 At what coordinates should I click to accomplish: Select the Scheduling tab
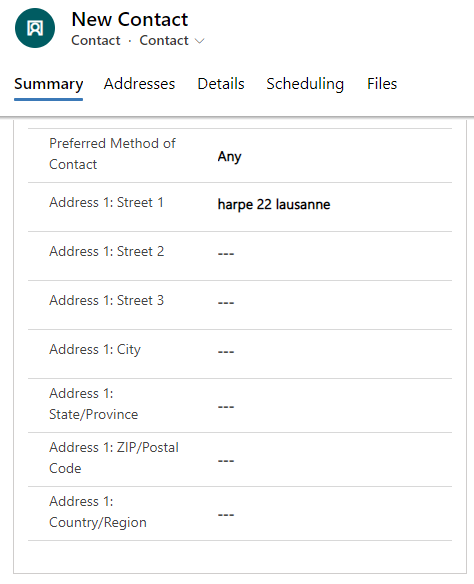pos(305,84)
